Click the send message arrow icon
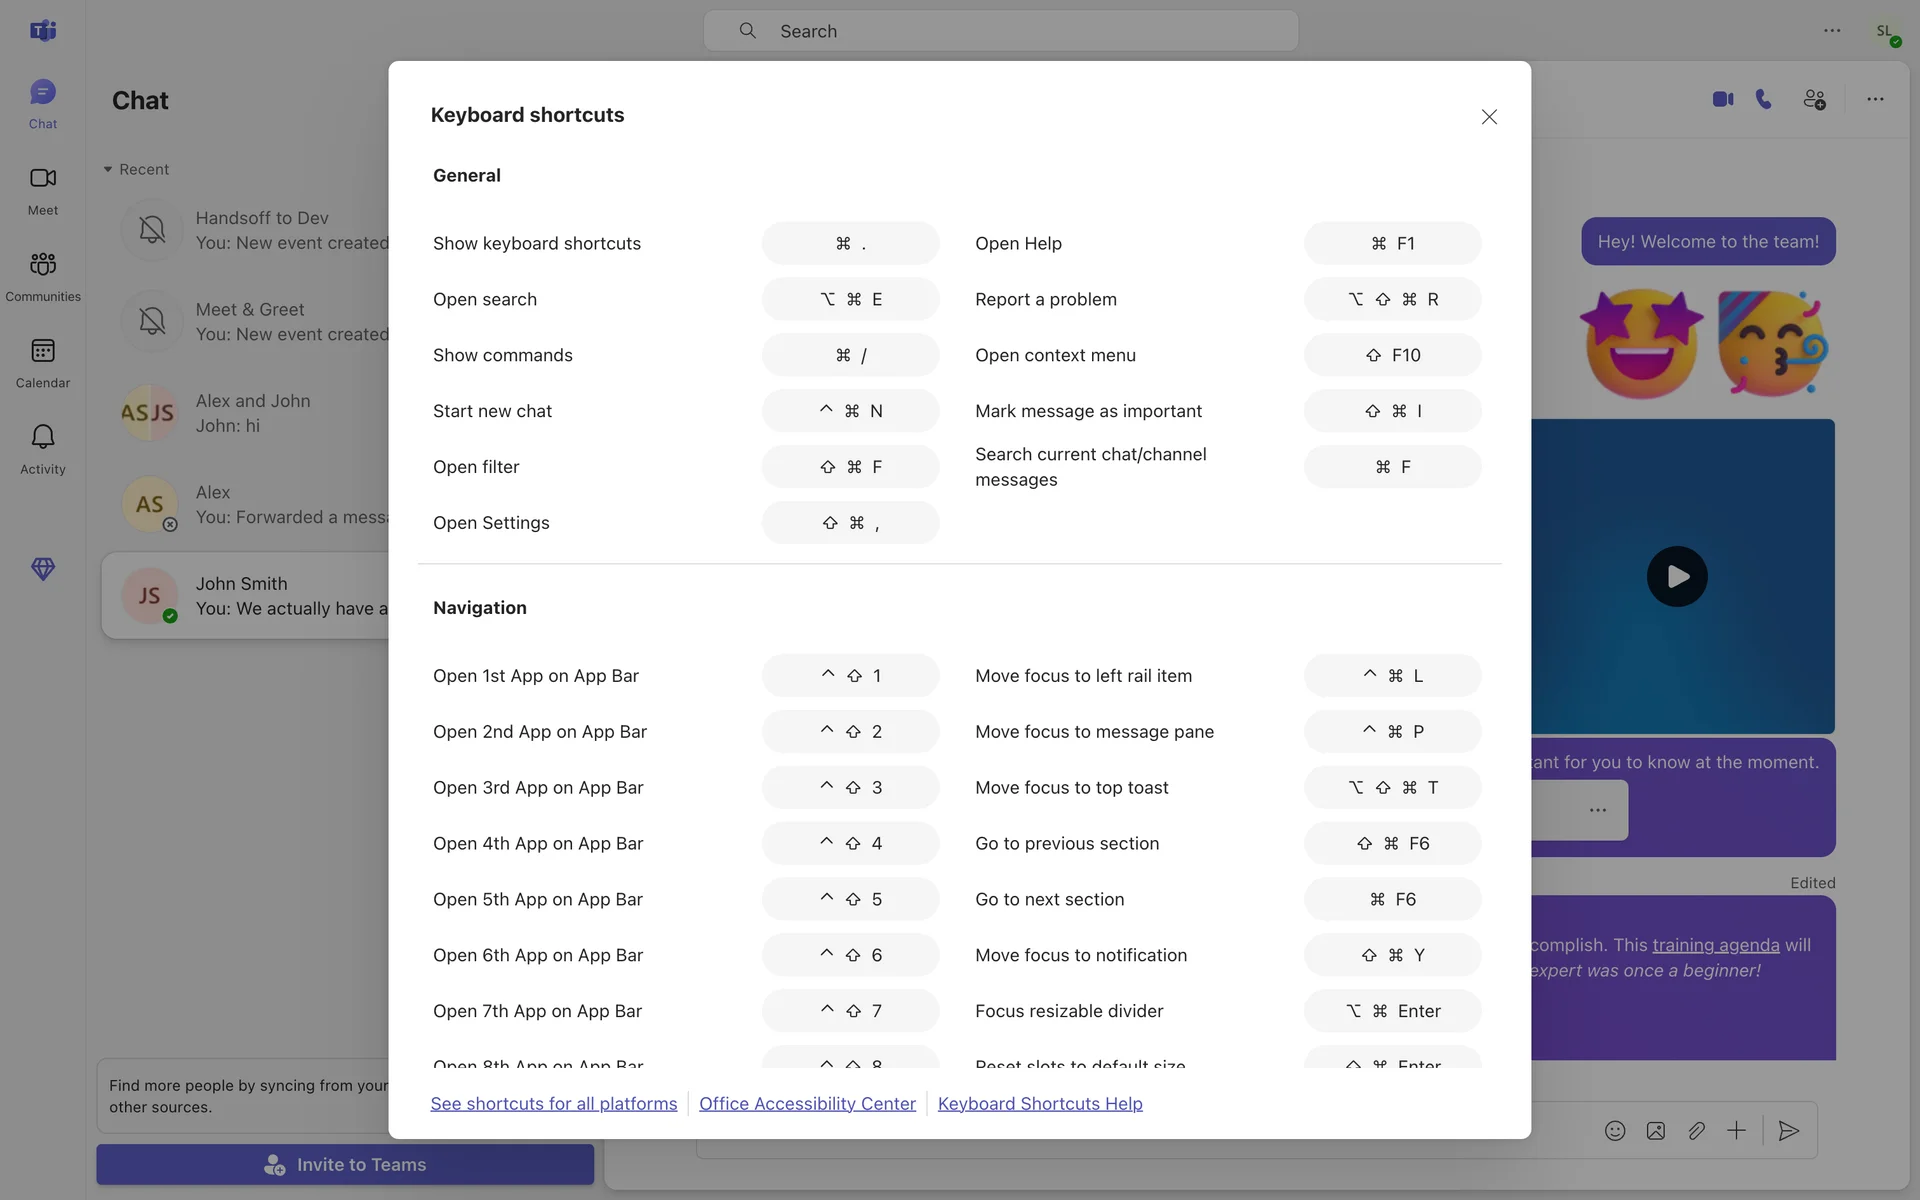The width and height of the screenshot is (1920, 1200). coord(1789,1131)
